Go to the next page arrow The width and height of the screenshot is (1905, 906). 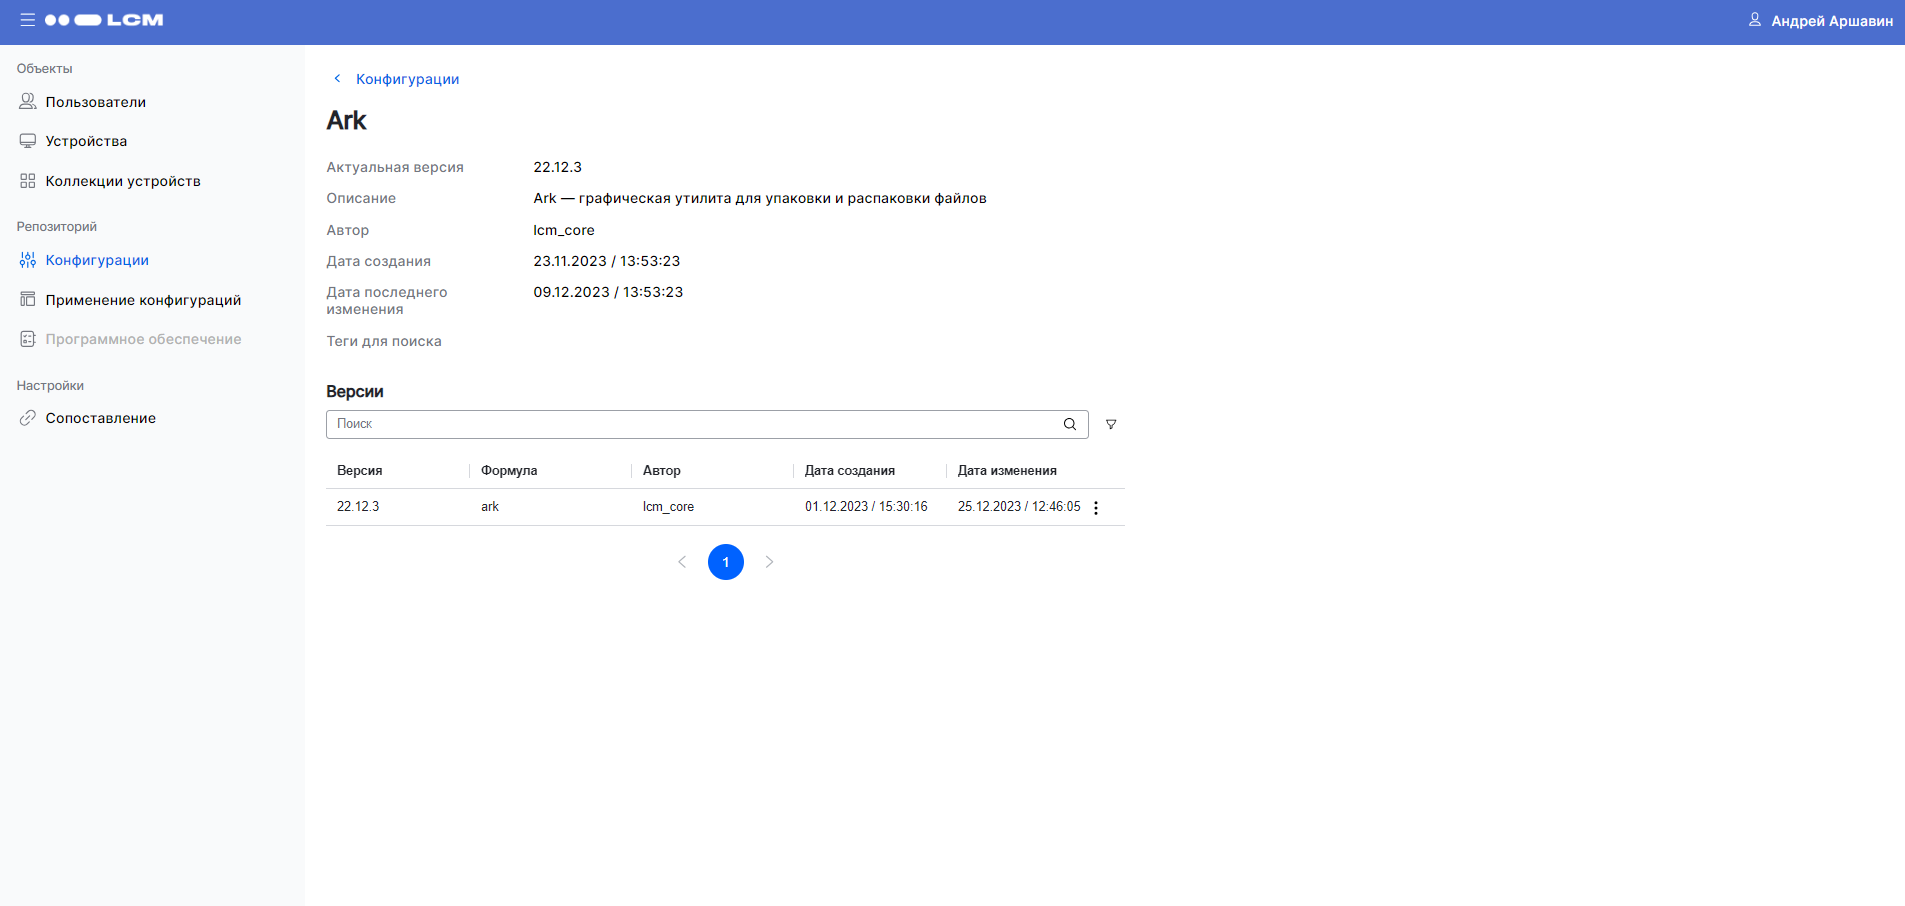[769, 562]
